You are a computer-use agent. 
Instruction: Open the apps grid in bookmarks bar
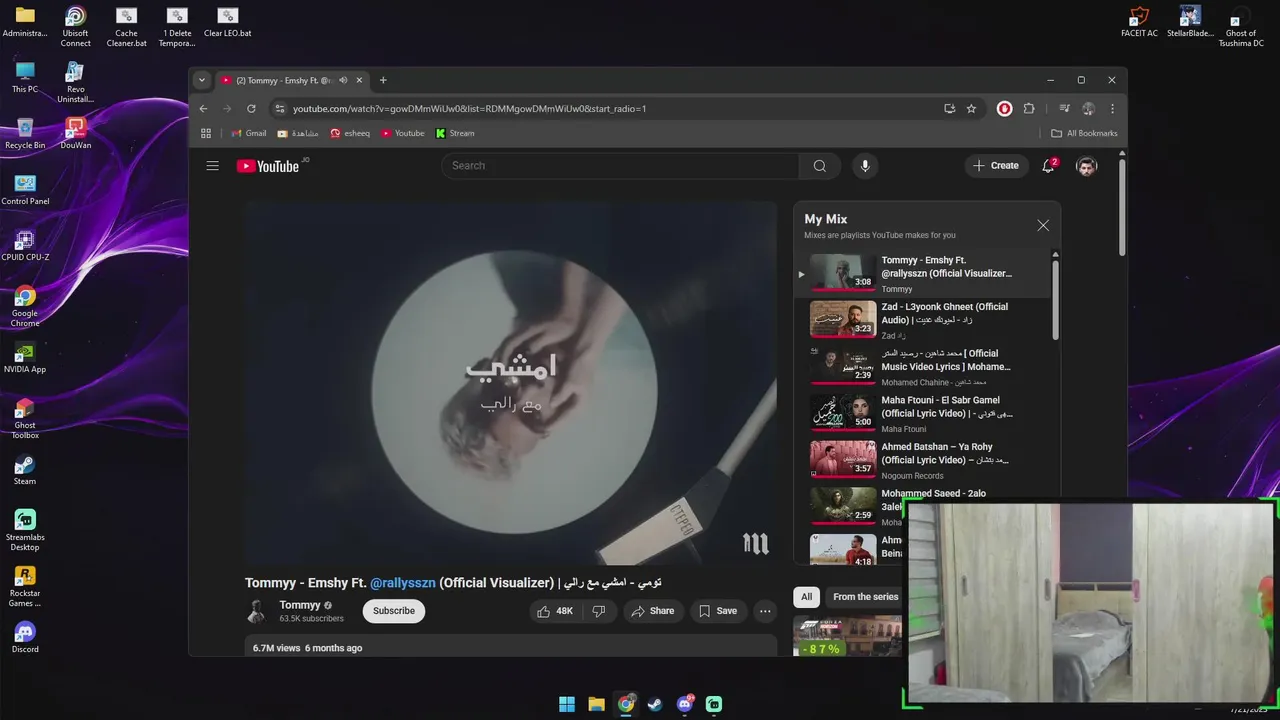pos(206,133)
